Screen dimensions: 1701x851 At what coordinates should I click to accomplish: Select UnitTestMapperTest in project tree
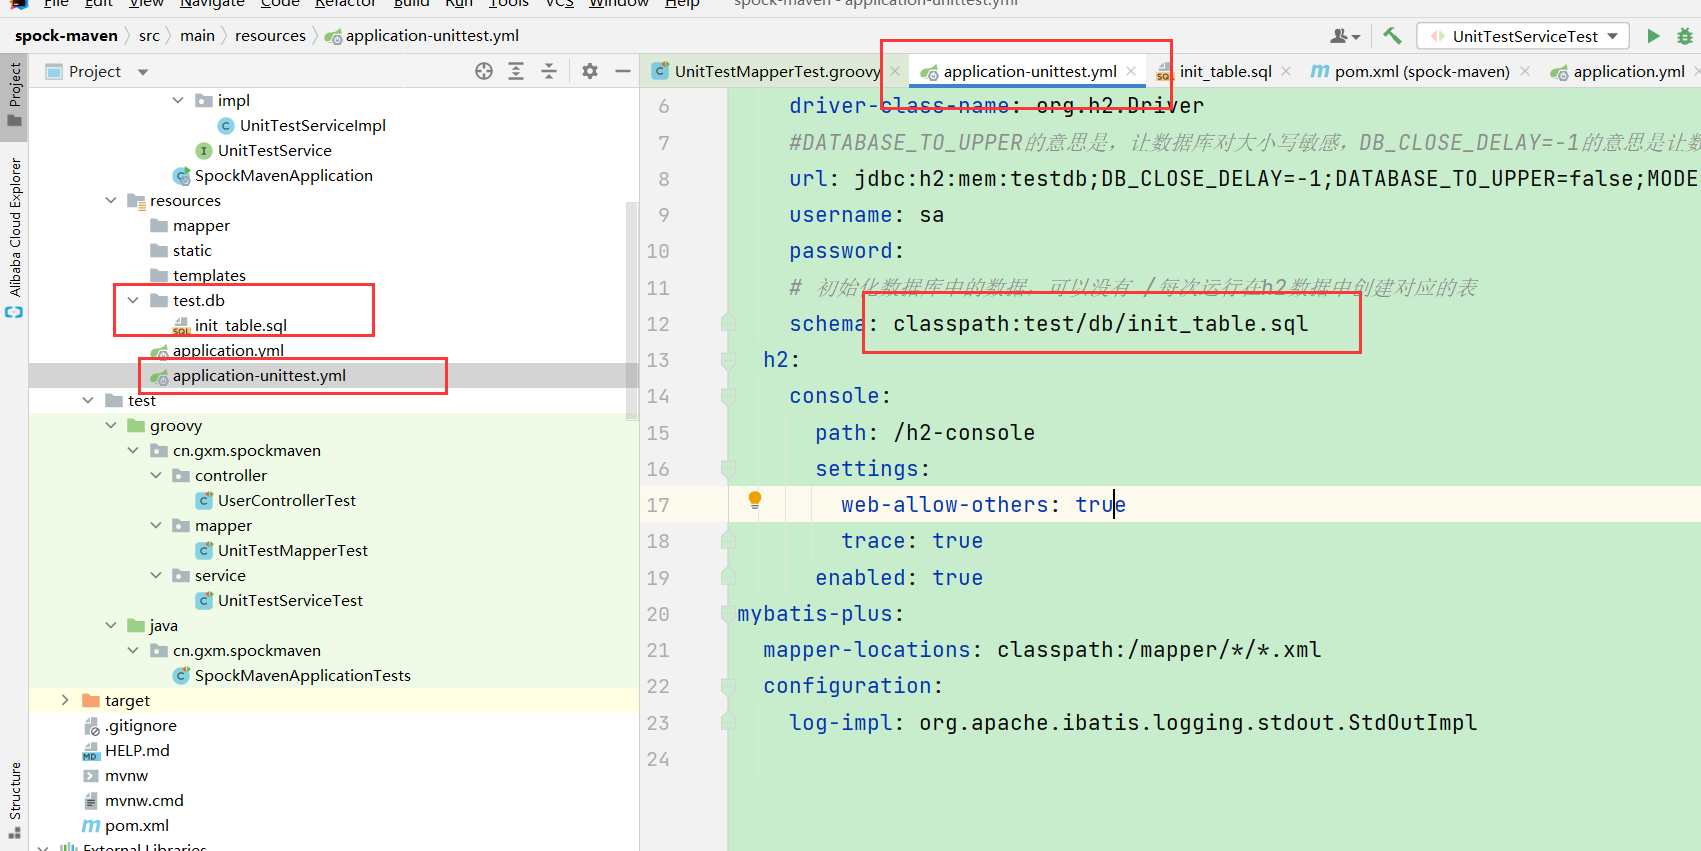pos(292,550)
